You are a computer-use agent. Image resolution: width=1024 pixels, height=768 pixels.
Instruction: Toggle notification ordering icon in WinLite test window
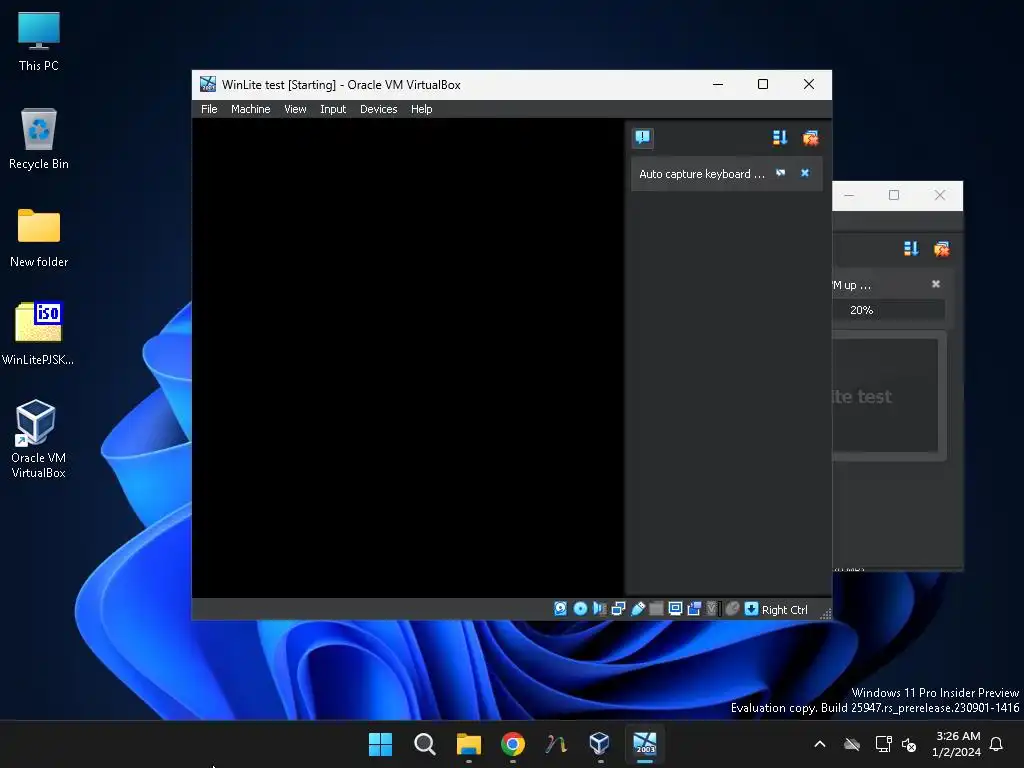coord(780,137)
